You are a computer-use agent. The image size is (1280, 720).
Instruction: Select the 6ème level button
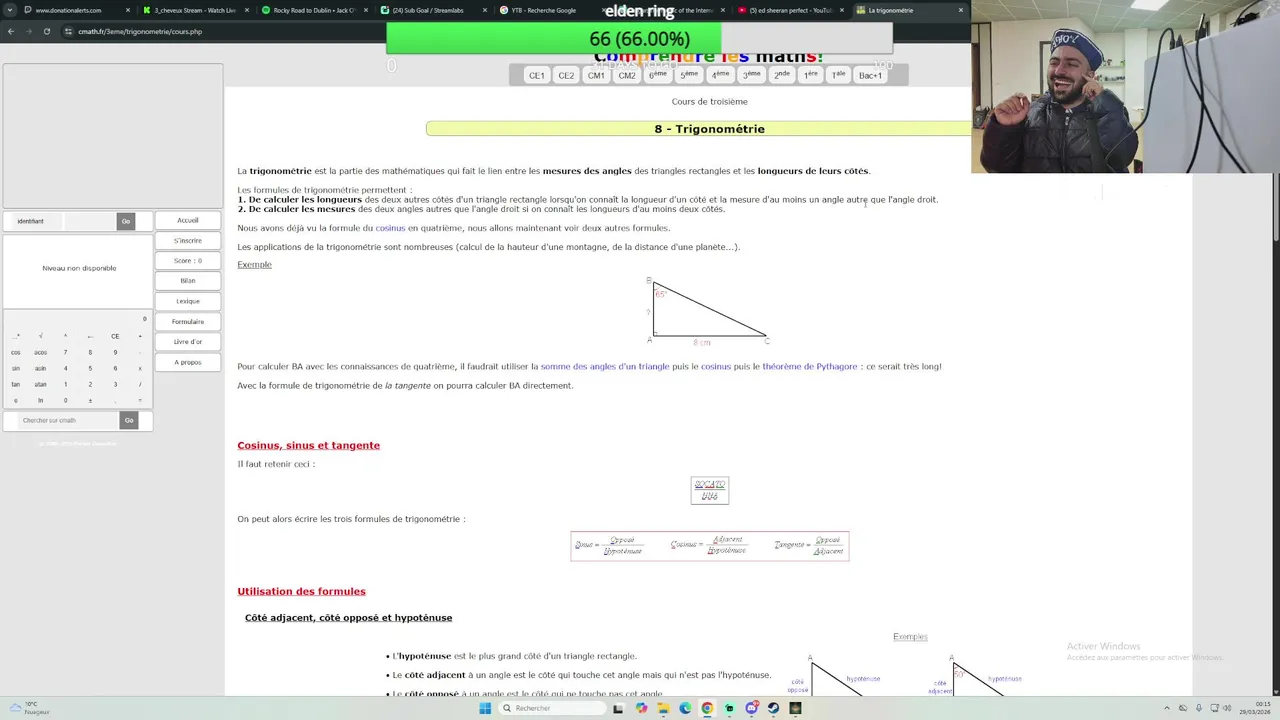point(658,75)
